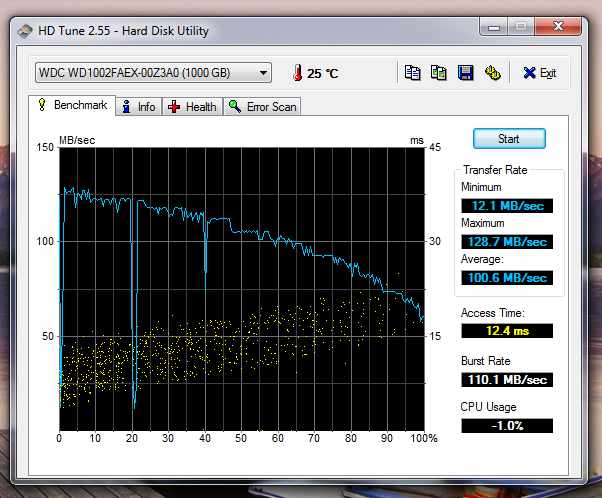
Task: Open the options settings icon
Action: 493,73
